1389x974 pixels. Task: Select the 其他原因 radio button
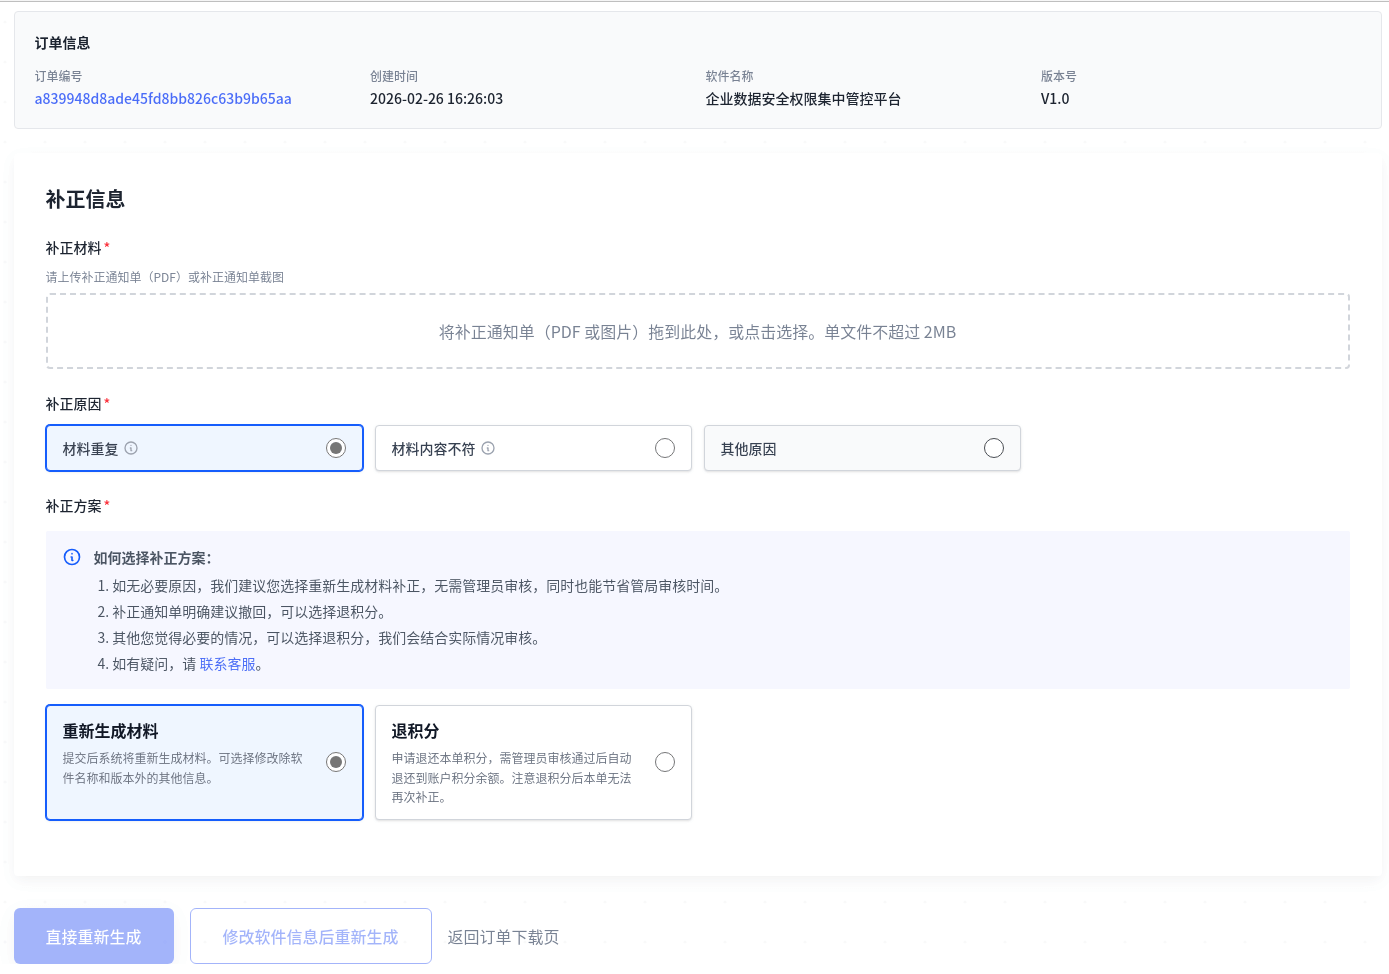click(993, 448)
